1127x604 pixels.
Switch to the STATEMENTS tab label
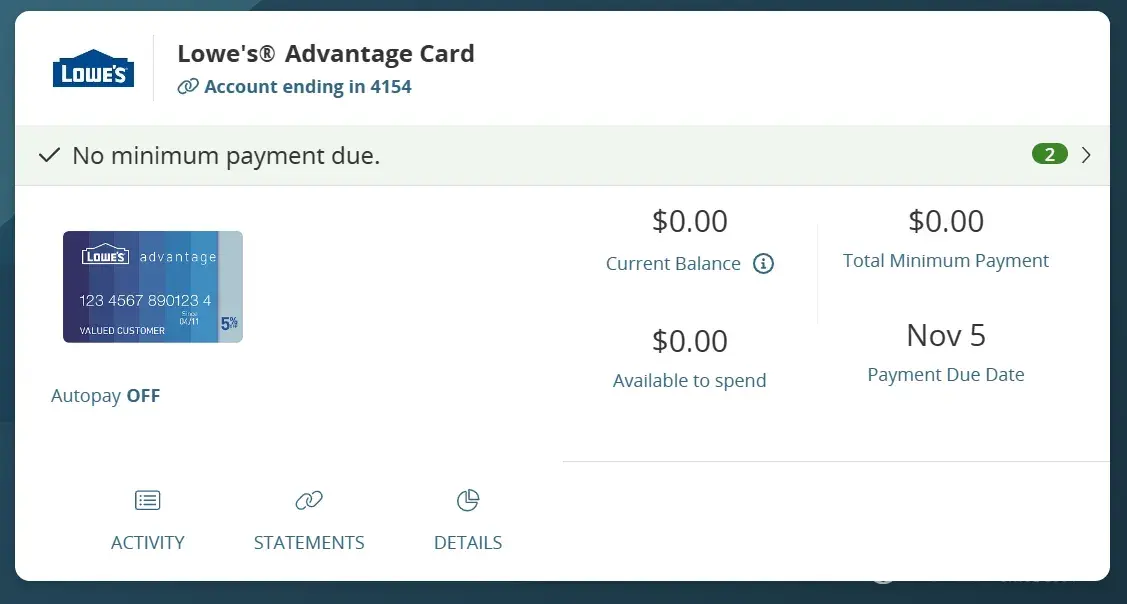[309, 543]
